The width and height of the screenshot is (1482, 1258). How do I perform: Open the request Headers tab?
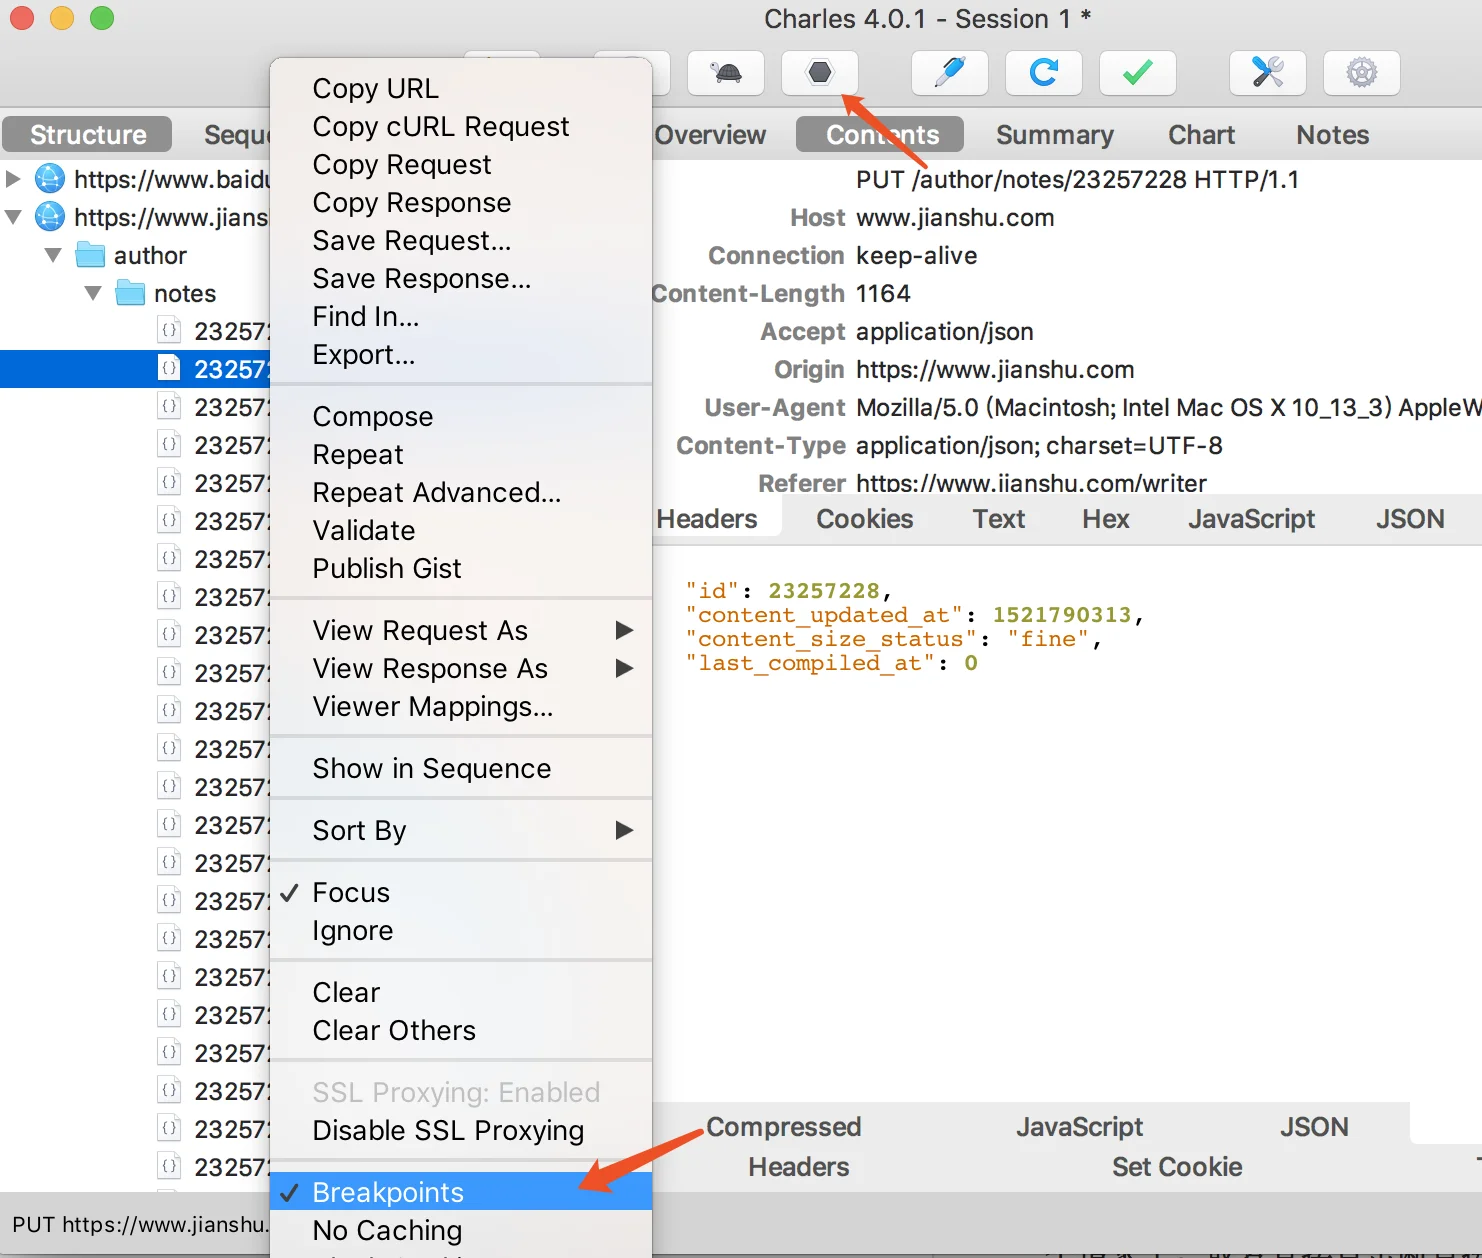pyautogui.click(x=707, y=519)
